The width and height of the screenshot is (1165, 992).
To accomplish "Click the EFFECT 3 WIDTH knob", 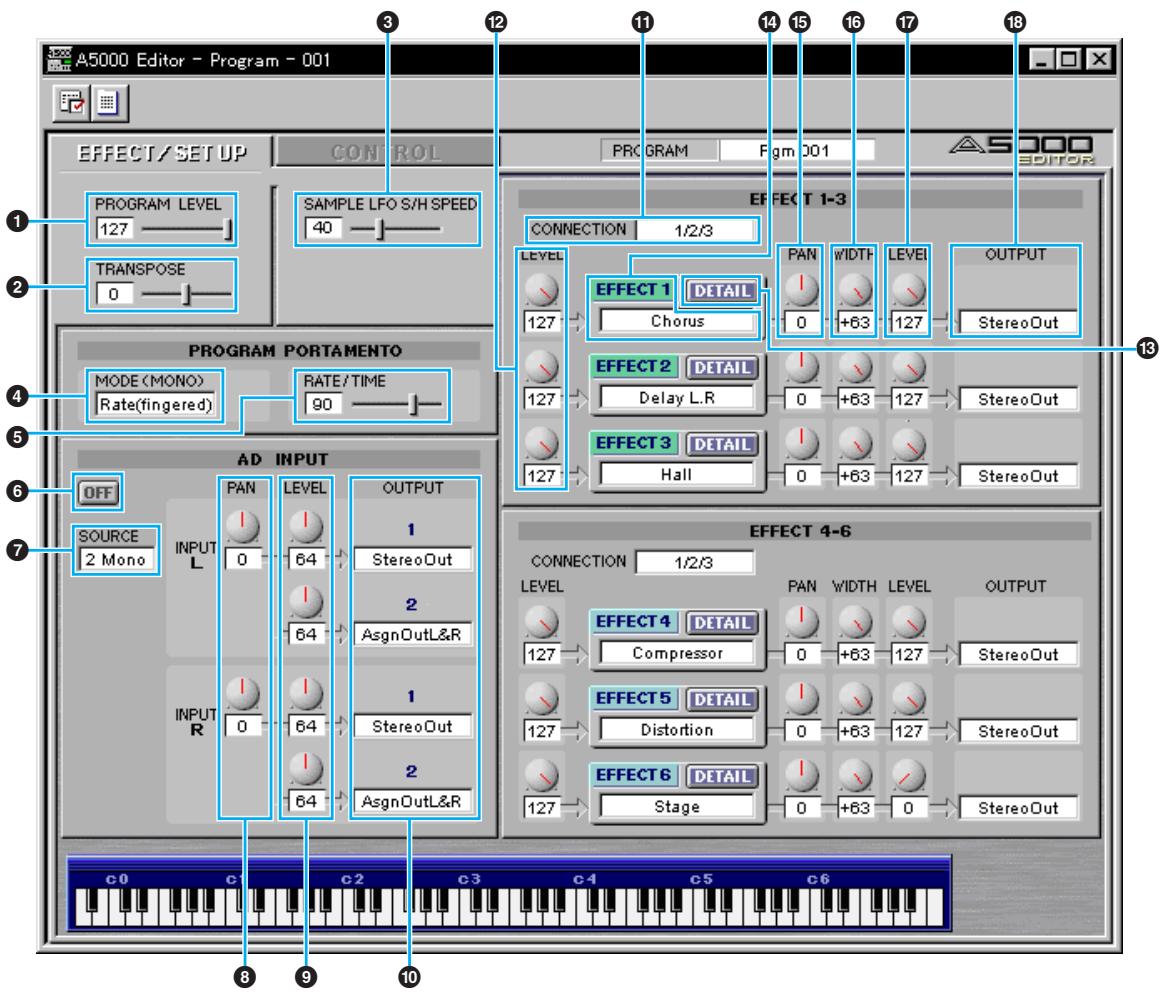I will (x=854, y=443).
